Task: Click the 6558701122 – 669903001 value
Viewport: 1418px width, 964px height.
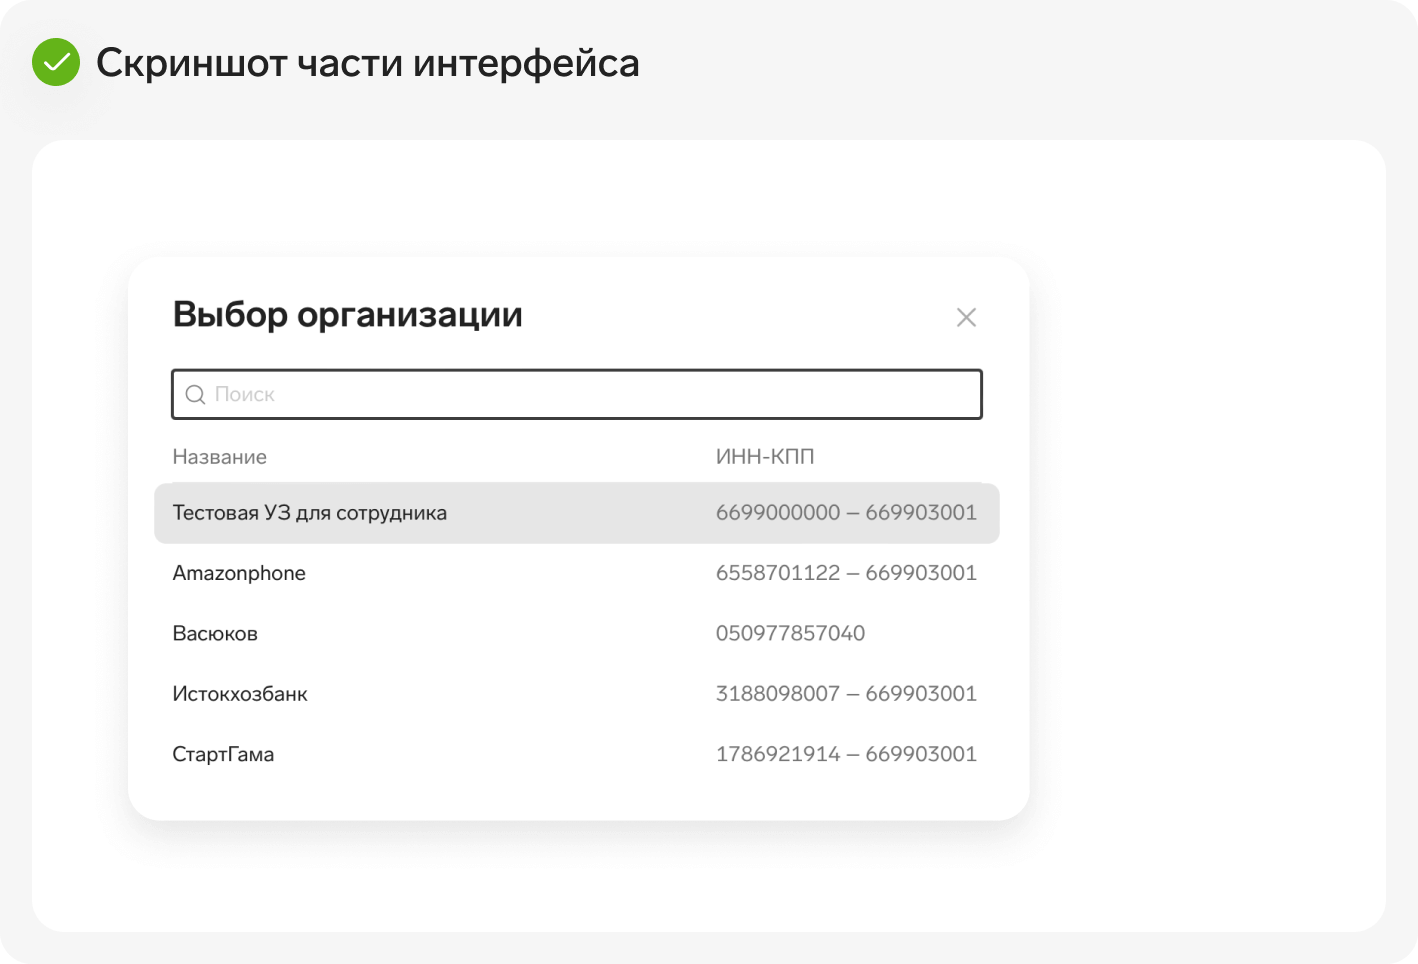Action: [x=846, y=573]
